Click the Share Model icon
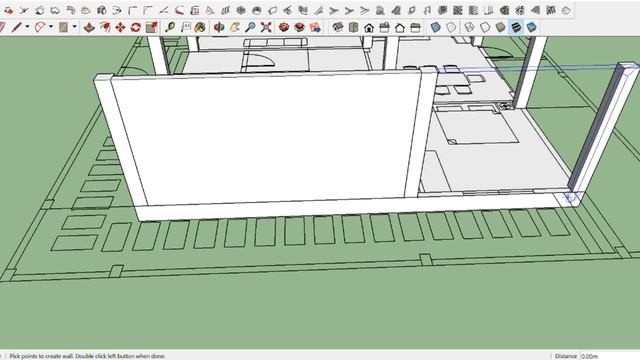 click(x=300, y=27)
